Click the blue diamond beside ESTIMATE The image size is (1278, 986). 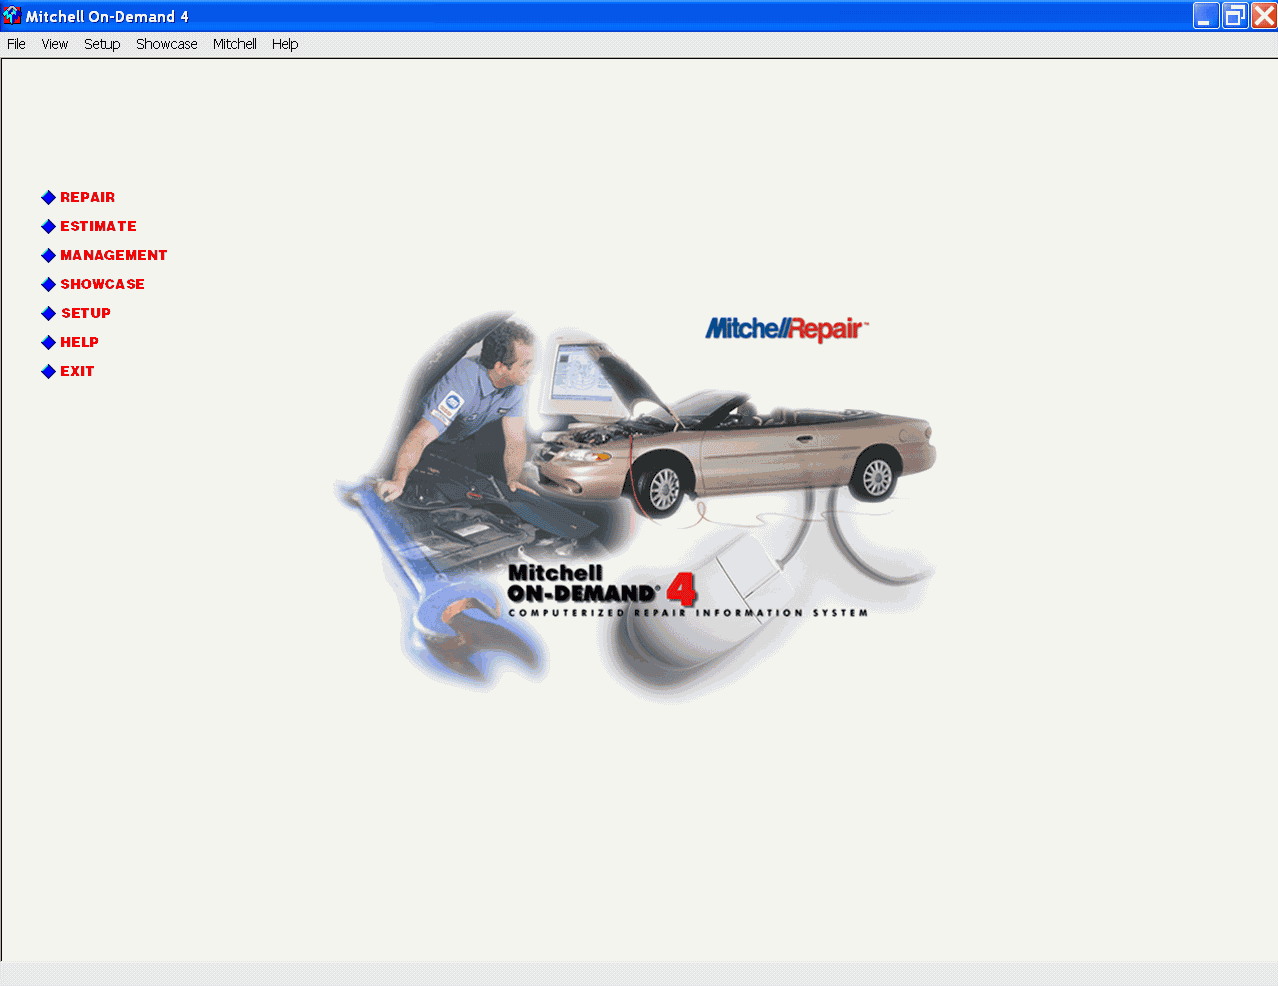[x=48, y=227]
